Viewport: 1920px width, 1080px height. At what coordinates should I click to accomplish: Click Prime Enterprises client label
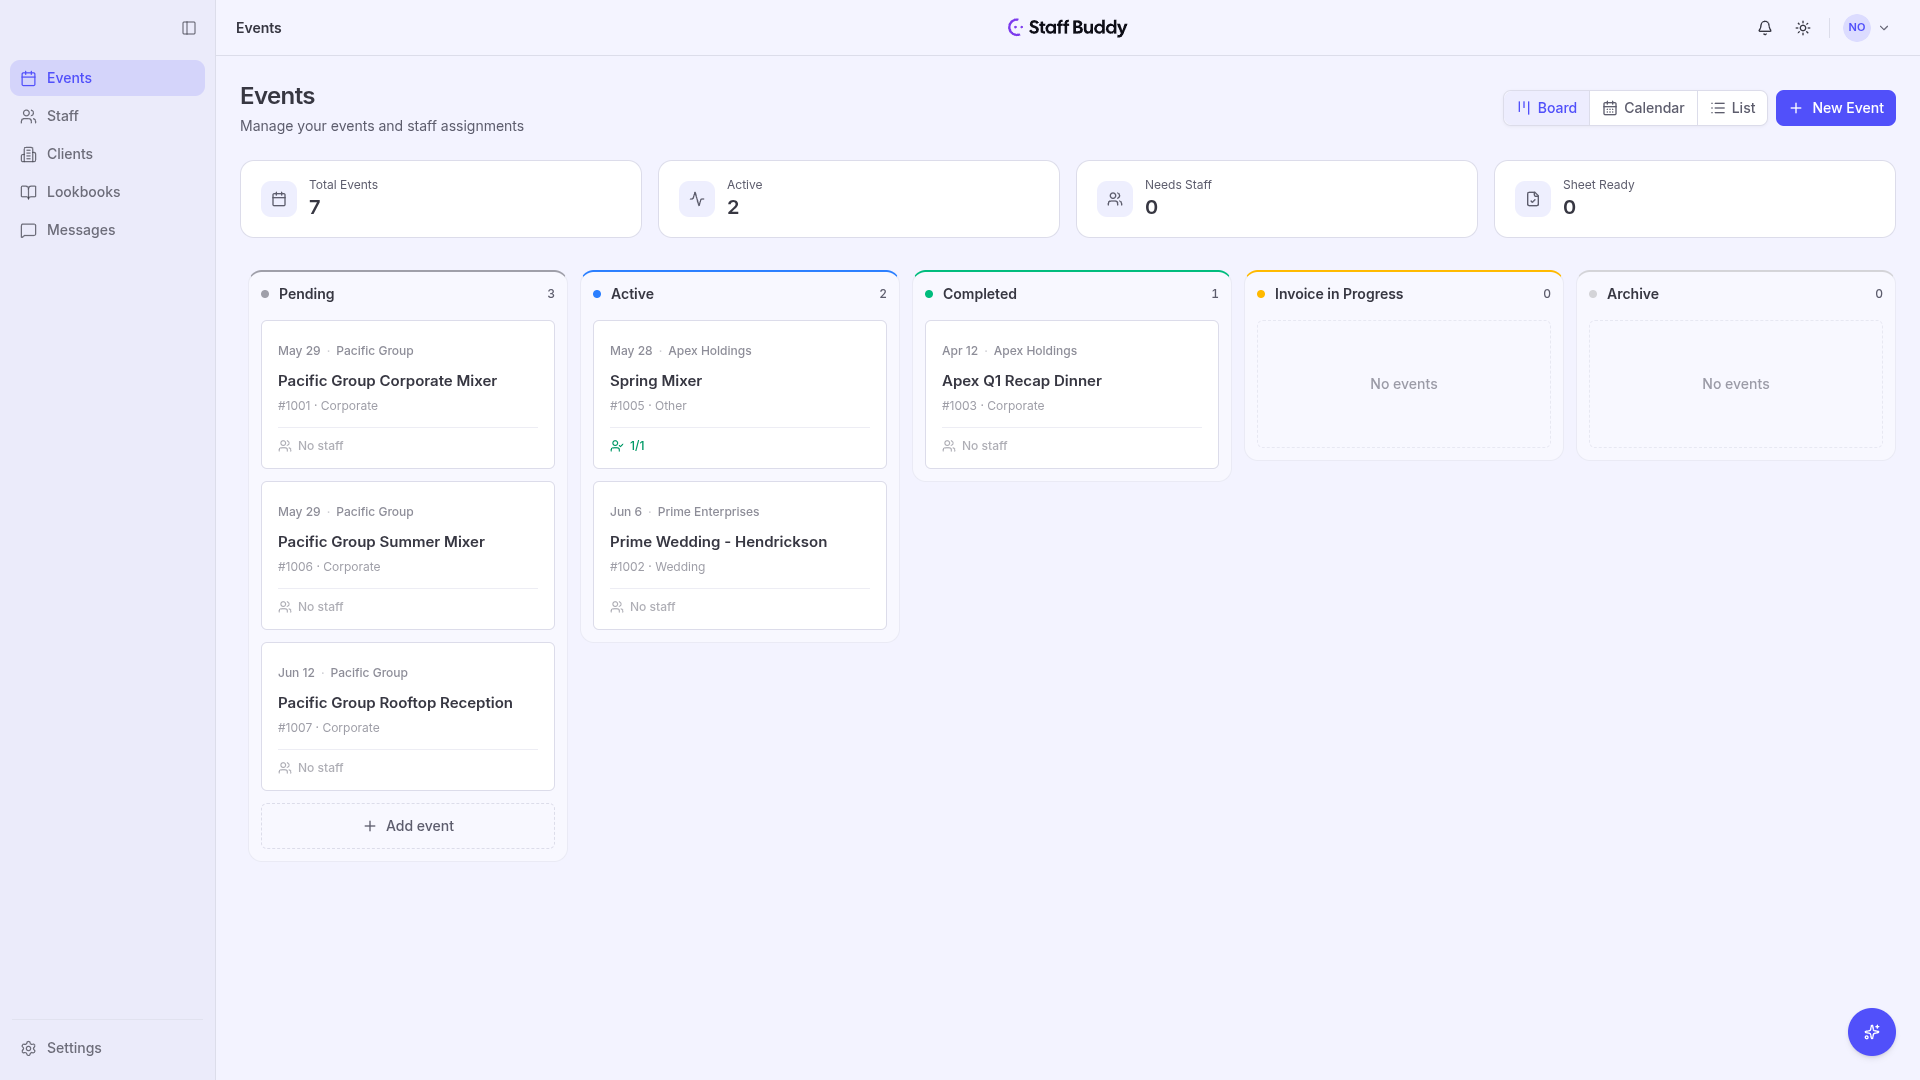coord(708,512)
